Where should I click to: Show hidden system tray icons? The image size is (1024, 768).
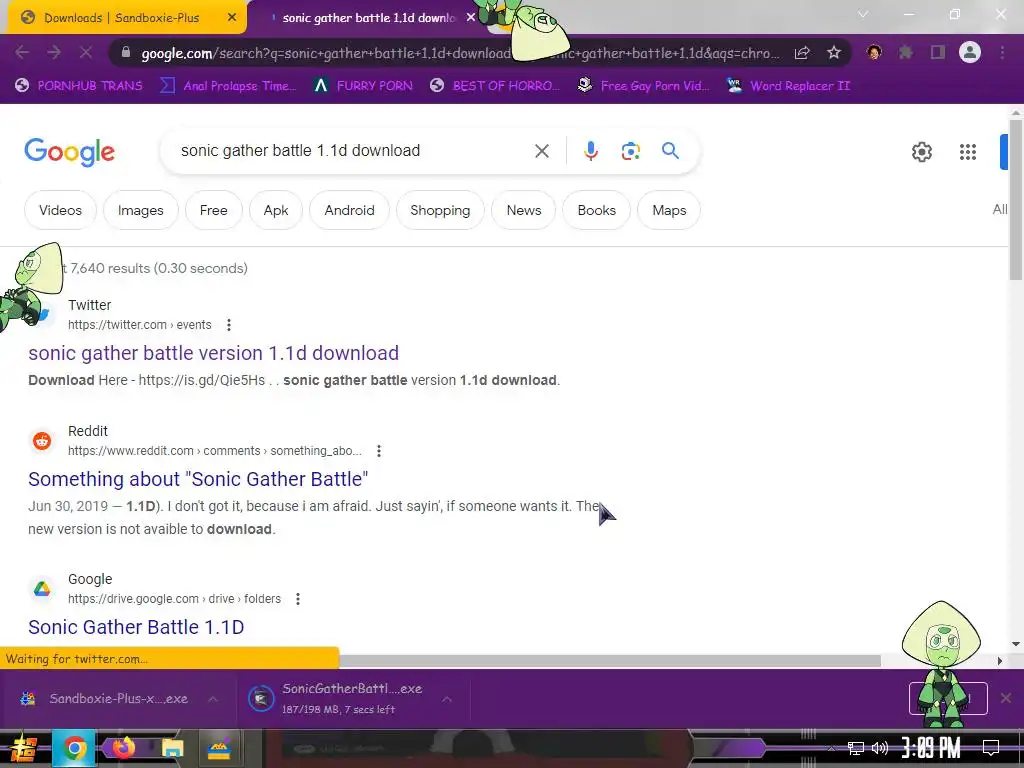[831, 748]
